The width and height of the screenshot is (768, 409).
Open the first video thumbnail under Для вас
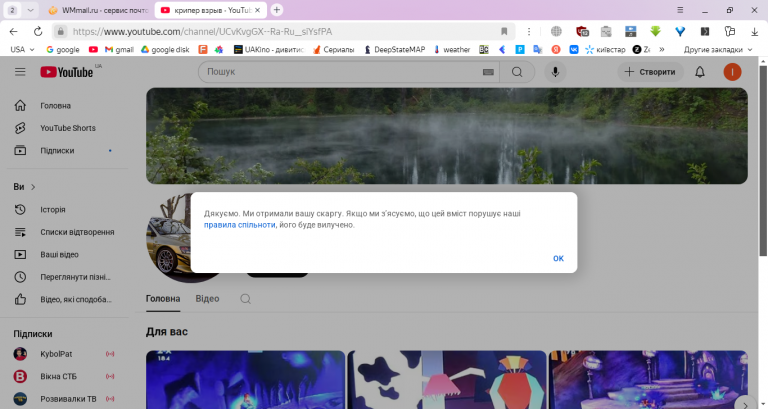245,380
